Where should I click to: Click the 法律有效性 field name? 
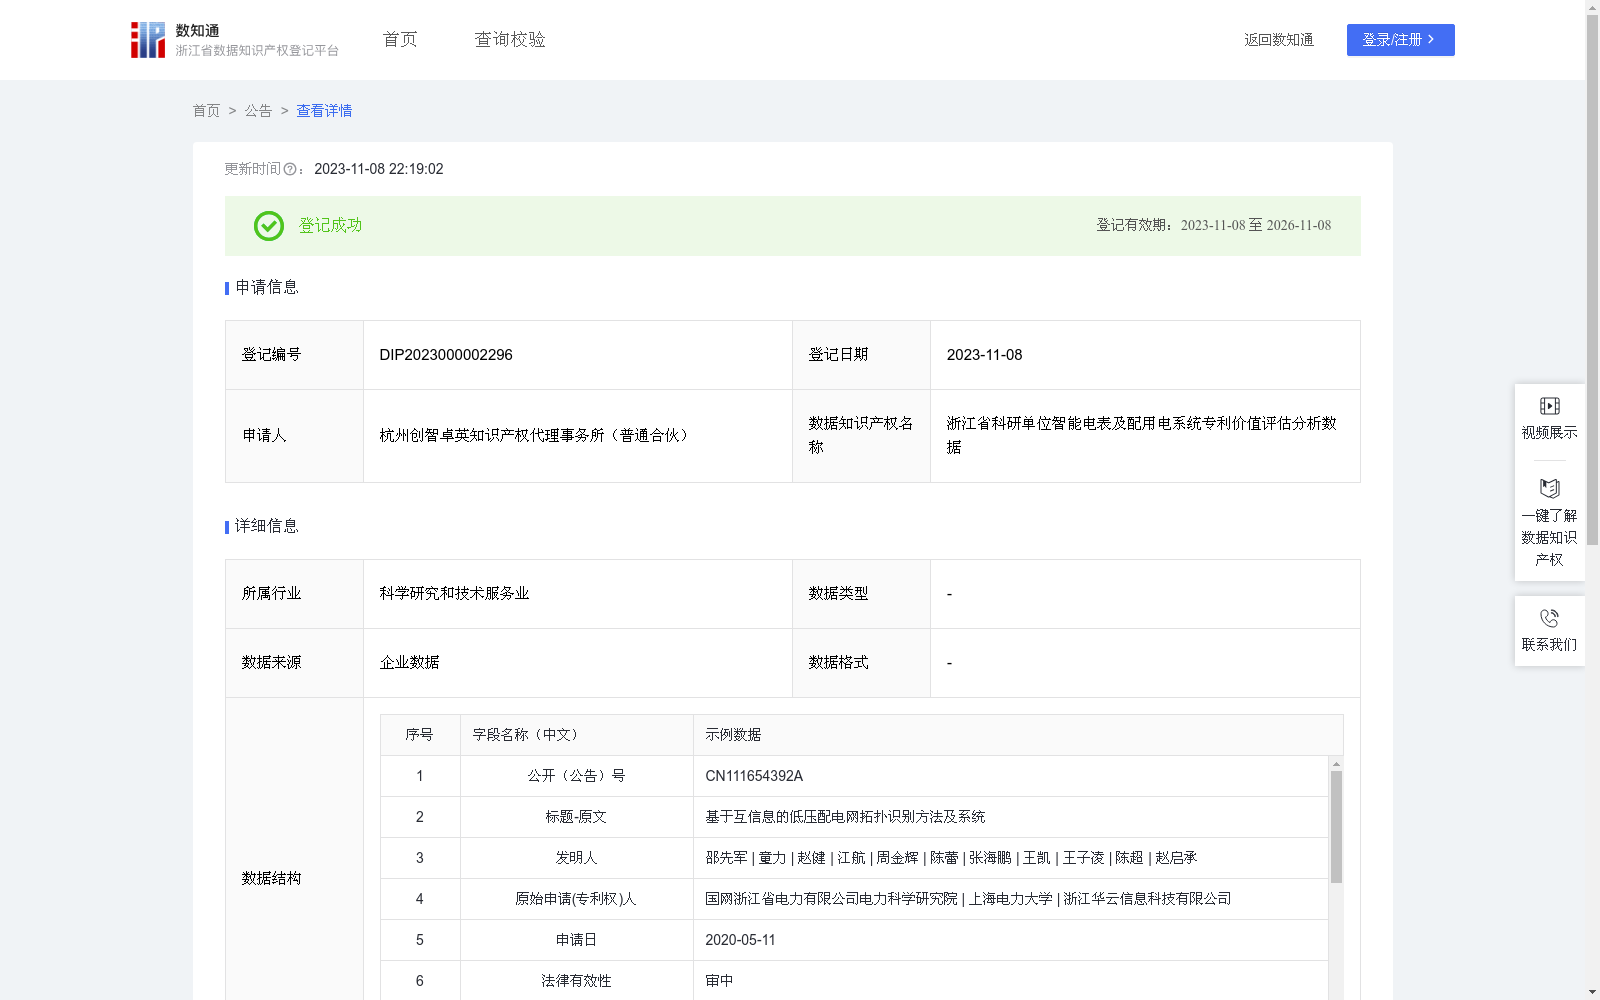click(576, 981)
